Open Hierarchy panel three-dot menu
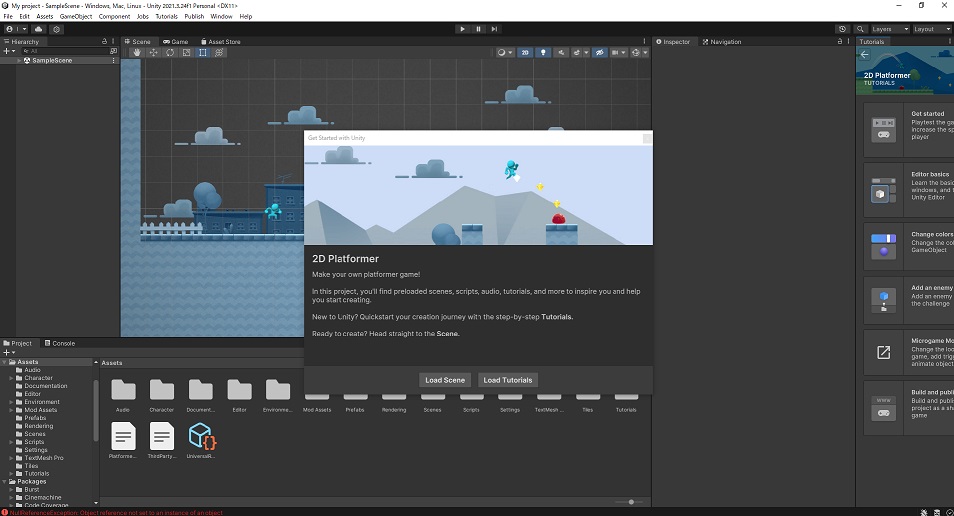The height and width of the screenshot is (516, 954). click(113, 41)
